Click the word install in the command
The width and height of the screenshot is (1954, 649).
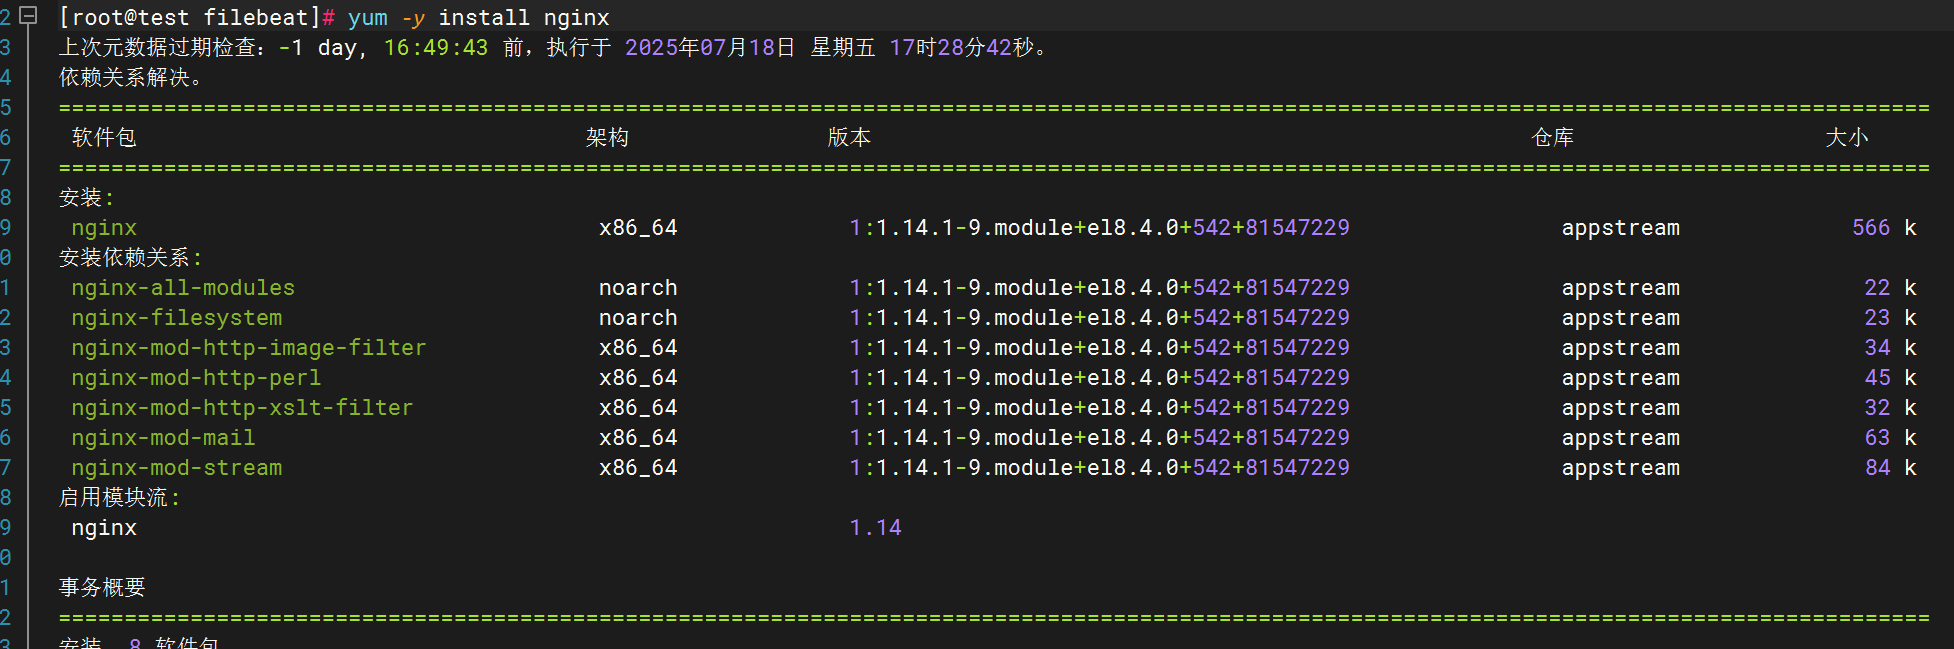coord(484,18)
